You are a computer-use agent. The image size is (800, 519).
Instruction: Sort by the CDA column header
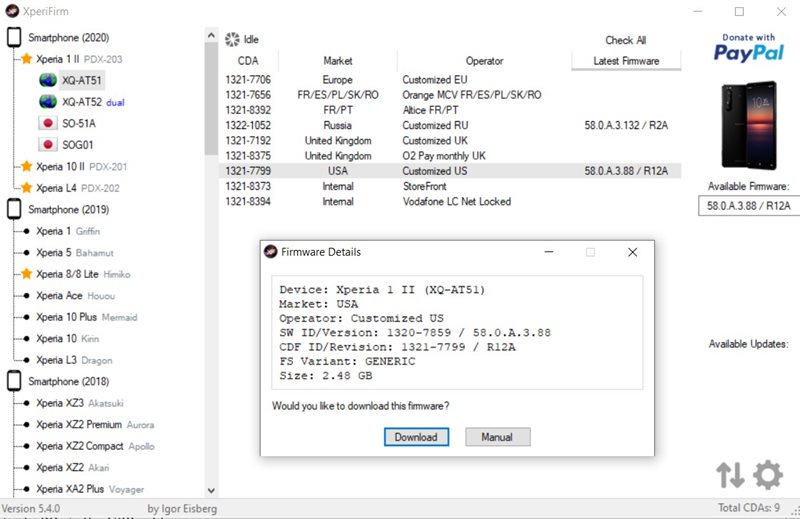[x=248, y=61]
